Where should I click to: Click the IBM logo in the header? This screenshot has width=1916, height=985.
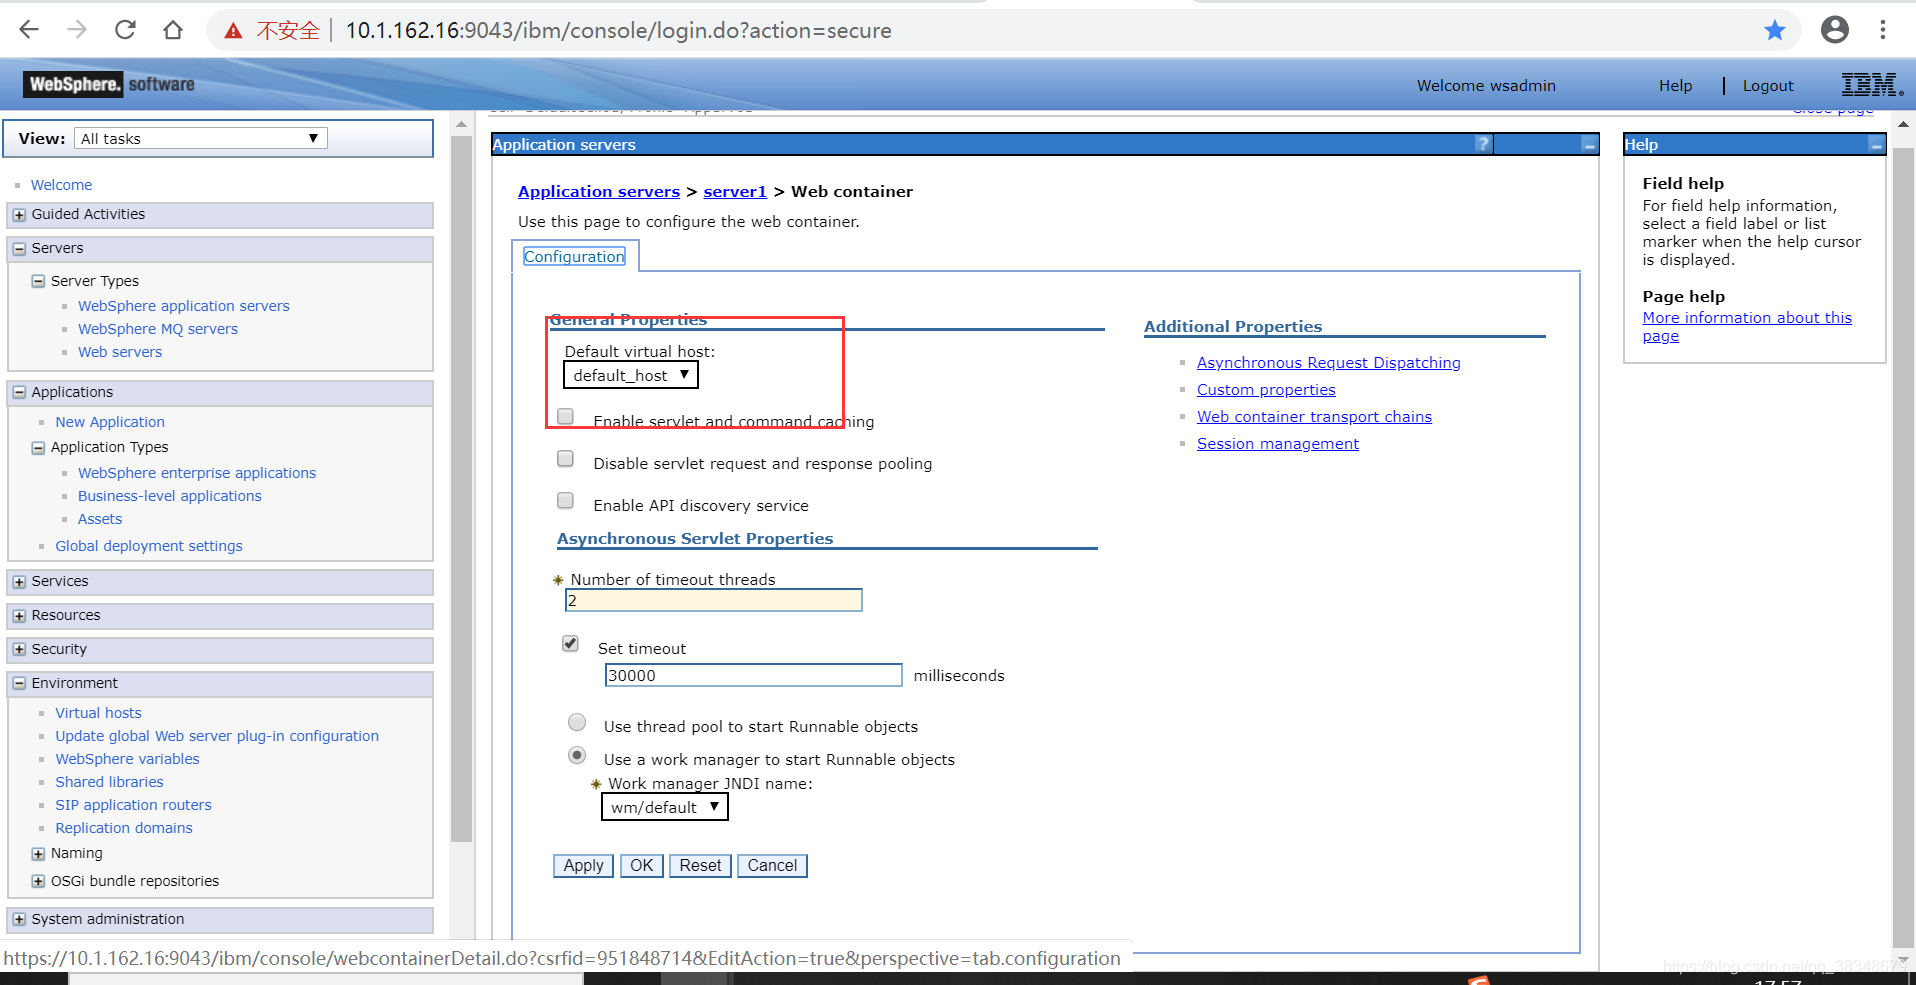(1872, 85)
